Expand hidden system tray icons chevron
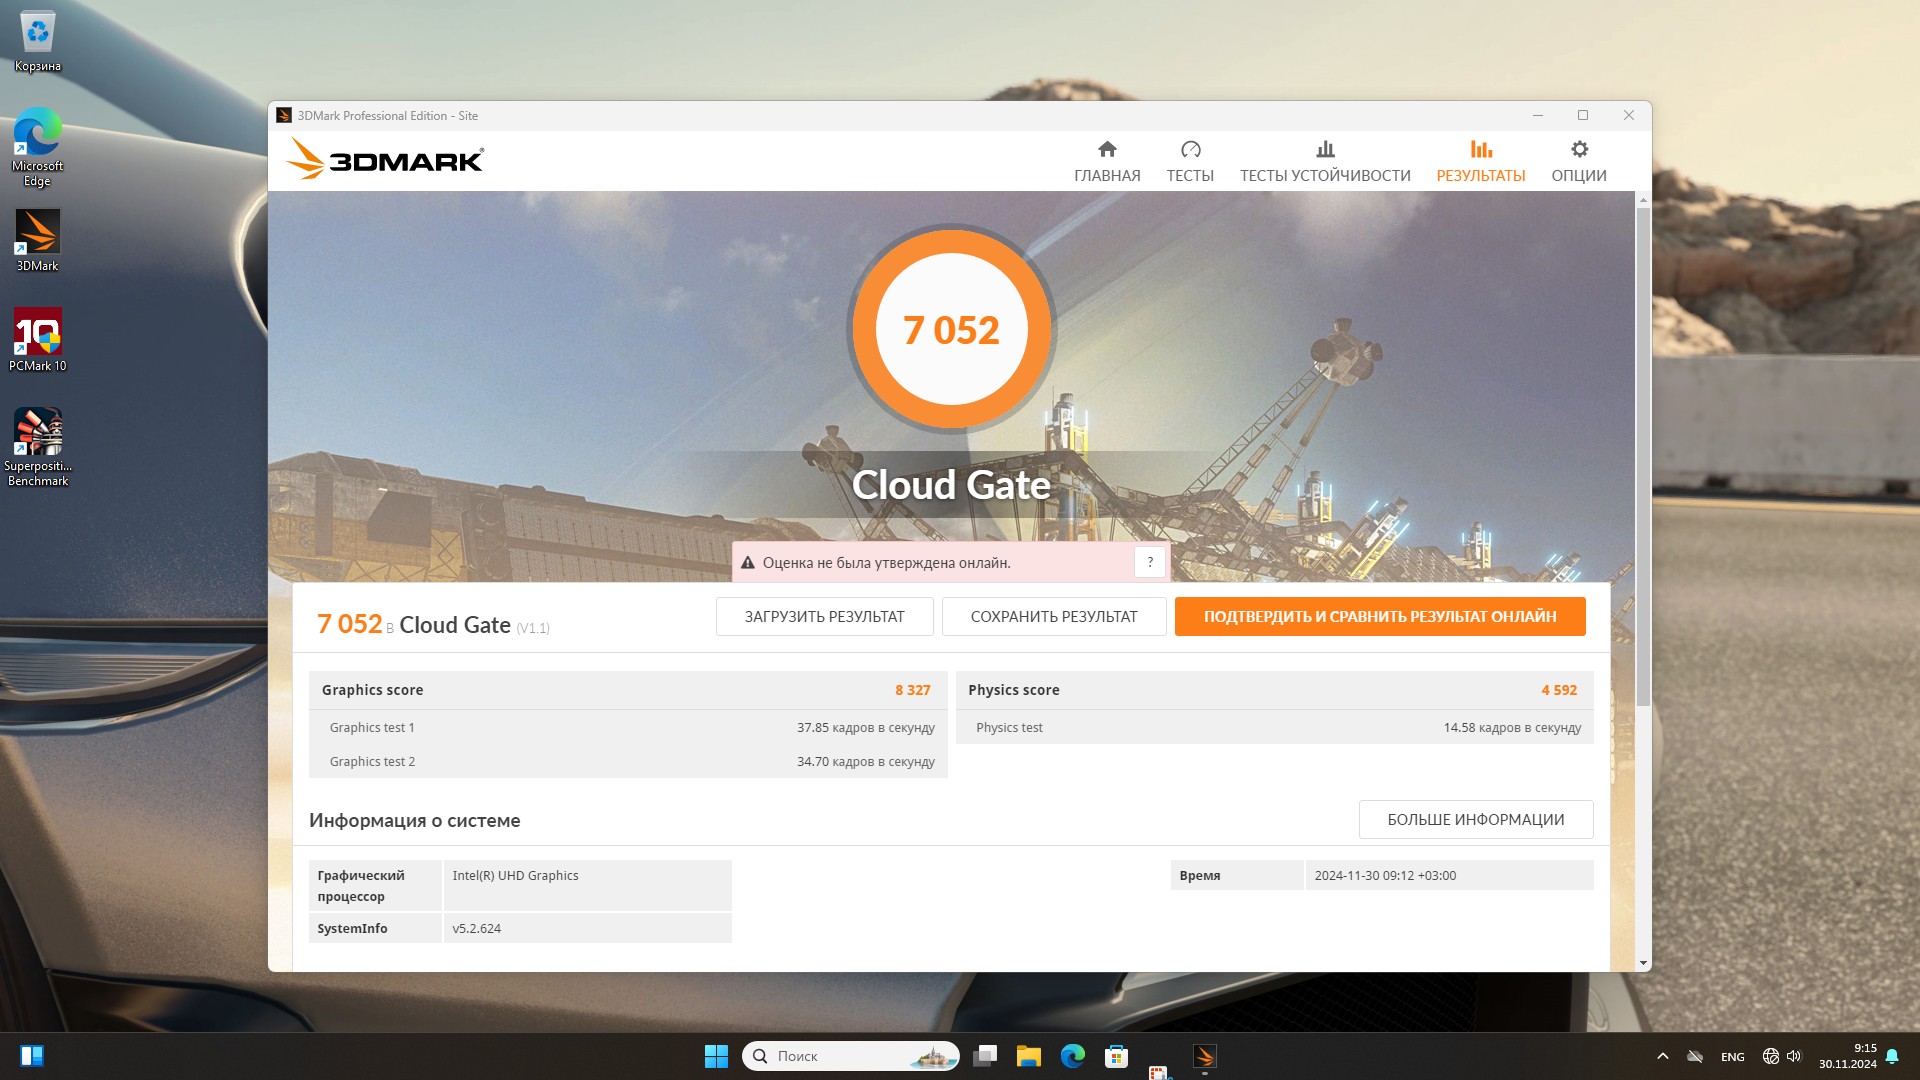1920x1080 pixels. [x=1662, y=1056]
